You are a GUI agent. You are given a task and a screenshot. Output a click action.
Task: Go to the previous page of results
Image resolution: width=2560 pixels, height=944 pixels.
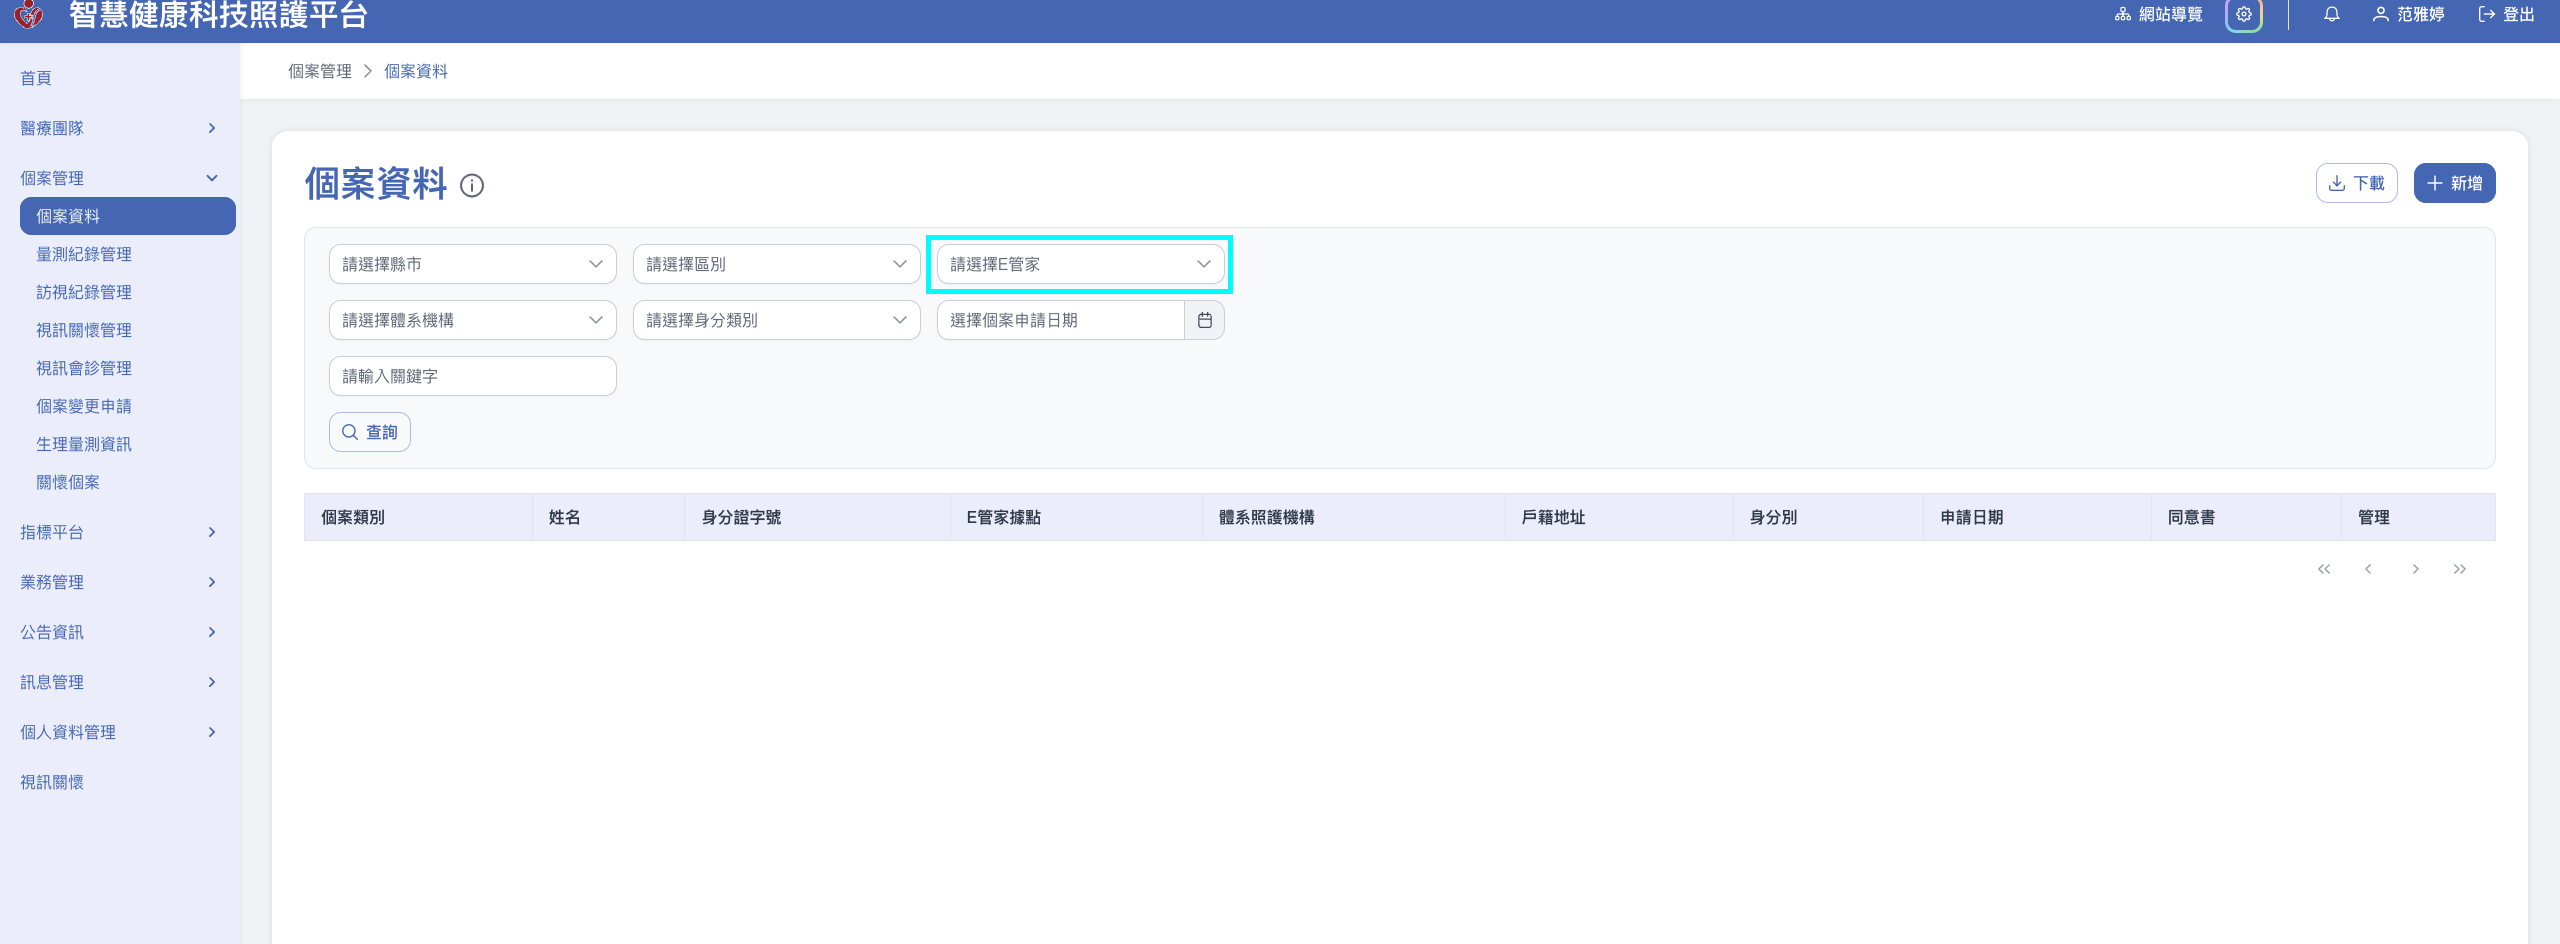[x=2367, y=569]
